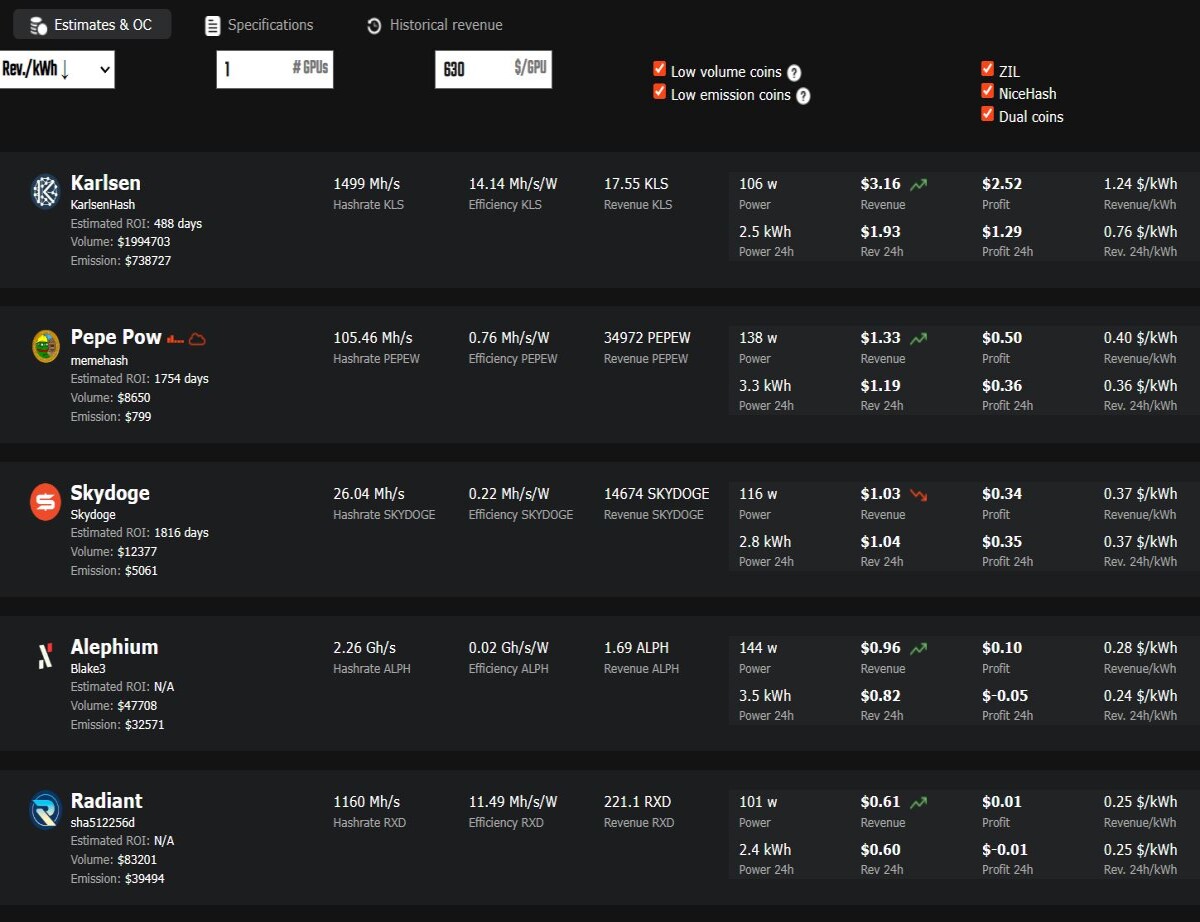The width and height of the screenshot is (1200, 922).
Task: Click Pepe Pow hashrate 105.46 Mh/s
Action: click(x=373, y=338)
